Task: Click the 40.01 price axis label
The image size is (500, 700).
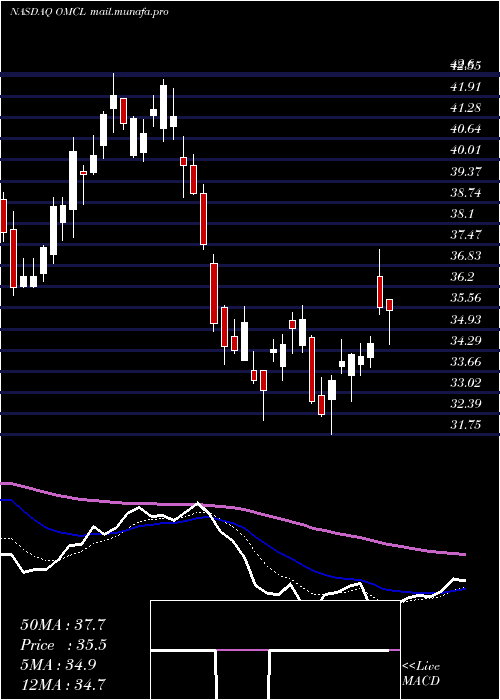Action: click(x=466, y=150)
